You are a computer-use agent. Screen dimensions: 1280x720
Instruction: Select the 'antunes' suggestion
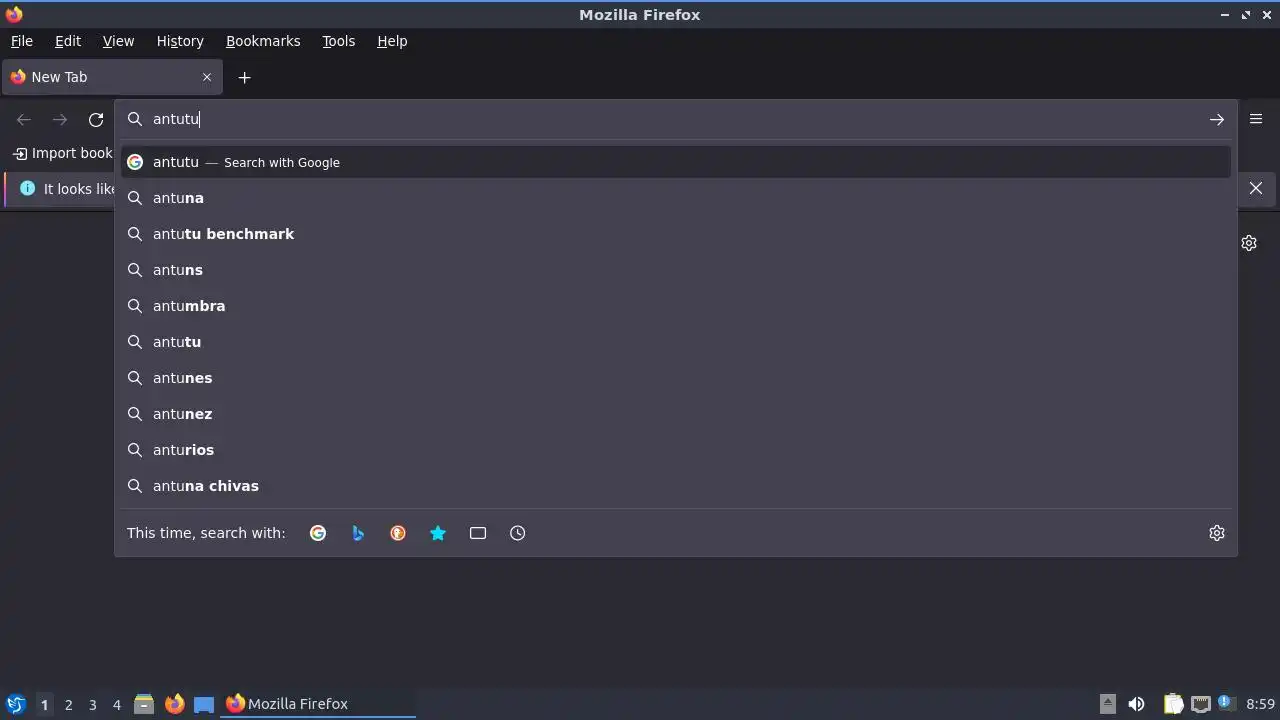tap(676, 378)
